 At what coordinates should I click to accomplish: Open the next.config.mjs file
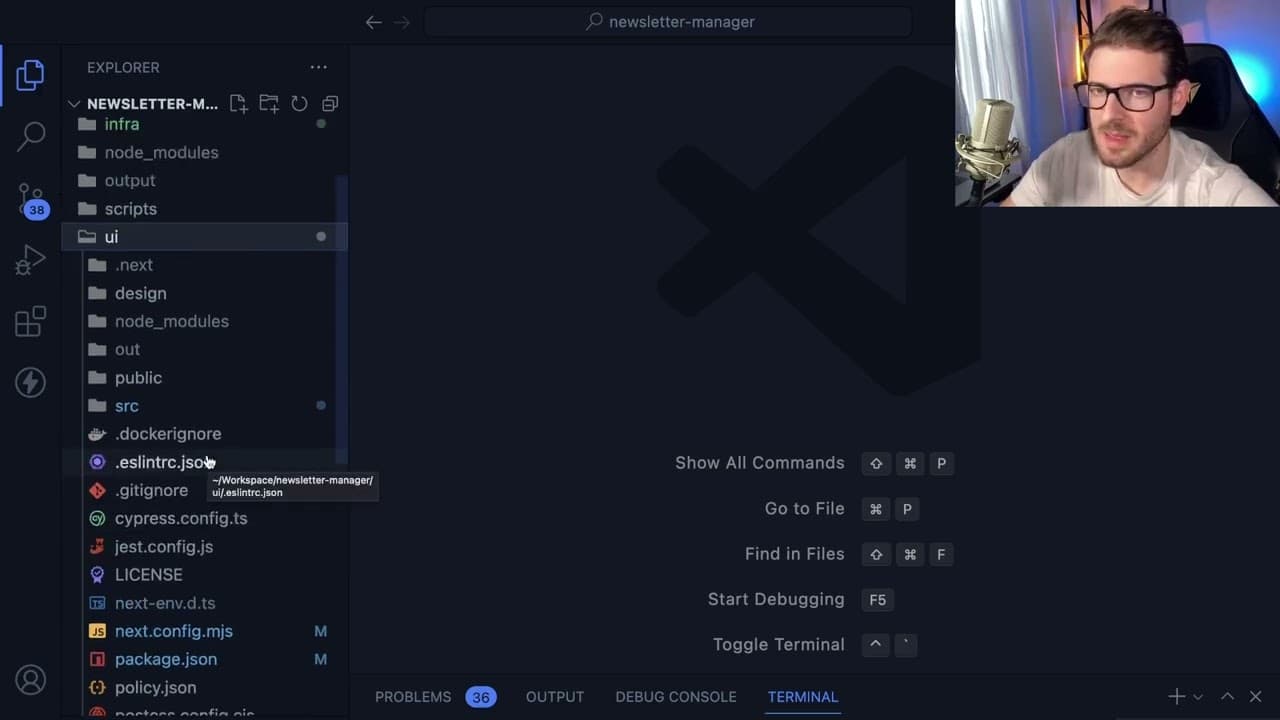click(x=204, y=631)
